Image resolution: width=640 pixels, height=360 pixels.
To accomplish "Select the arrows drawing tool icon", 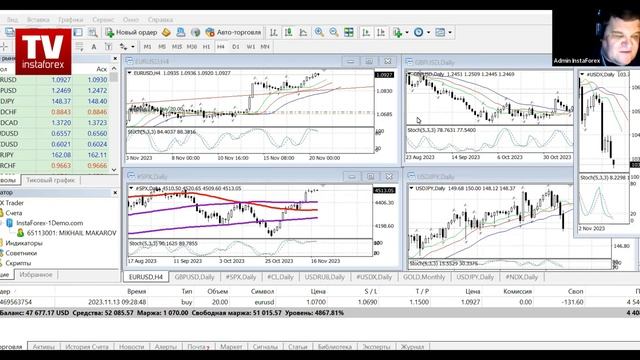I will coord(123,47).
